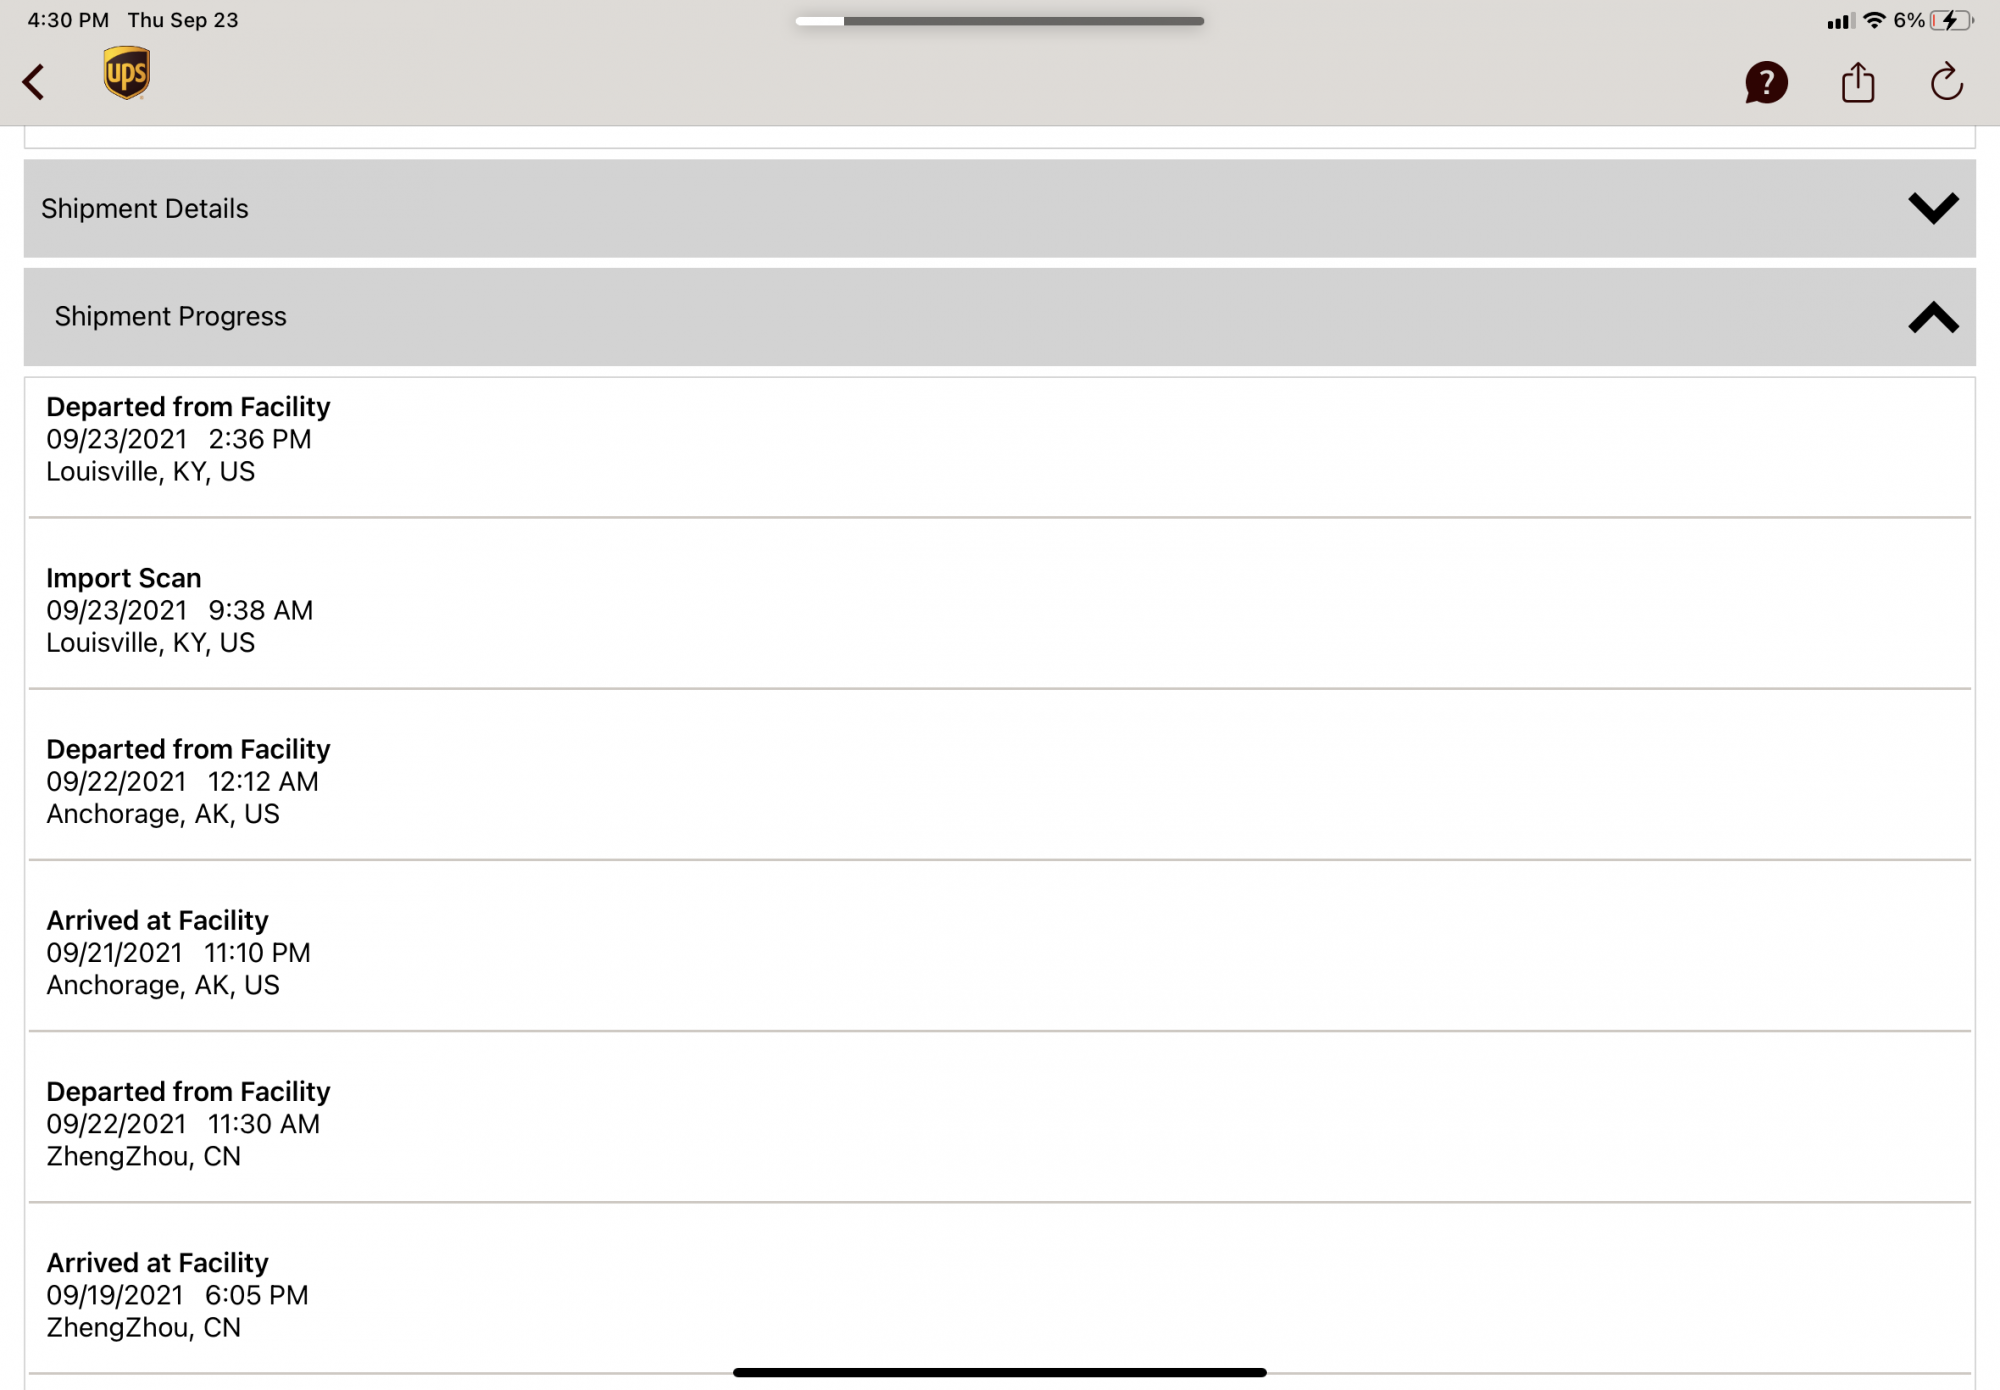The image size is (2000, 1390).
Task: Tap the Wi-Fi status icon
Action: tap(1874, 20)
